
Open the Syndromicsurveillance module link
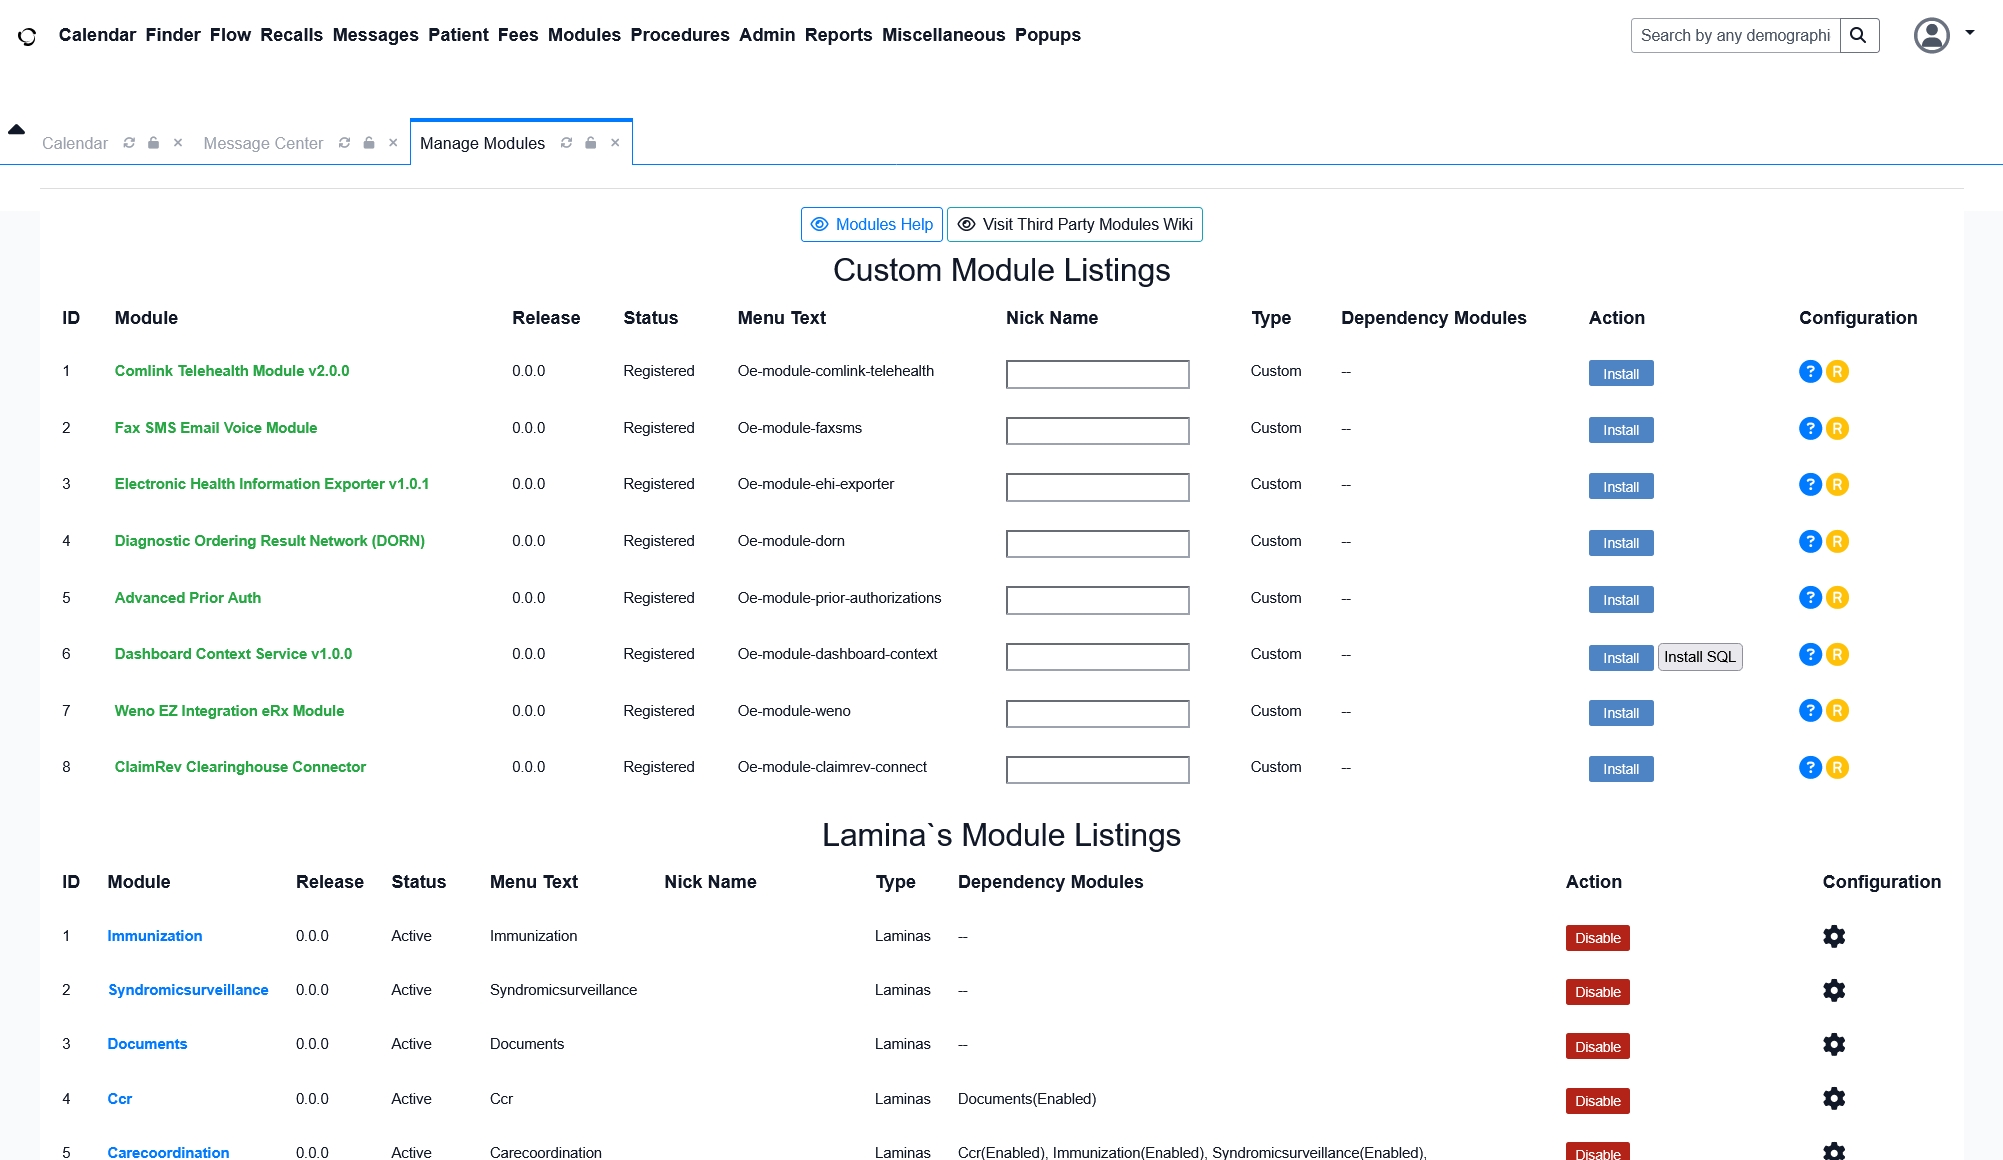tap(188, 990)
